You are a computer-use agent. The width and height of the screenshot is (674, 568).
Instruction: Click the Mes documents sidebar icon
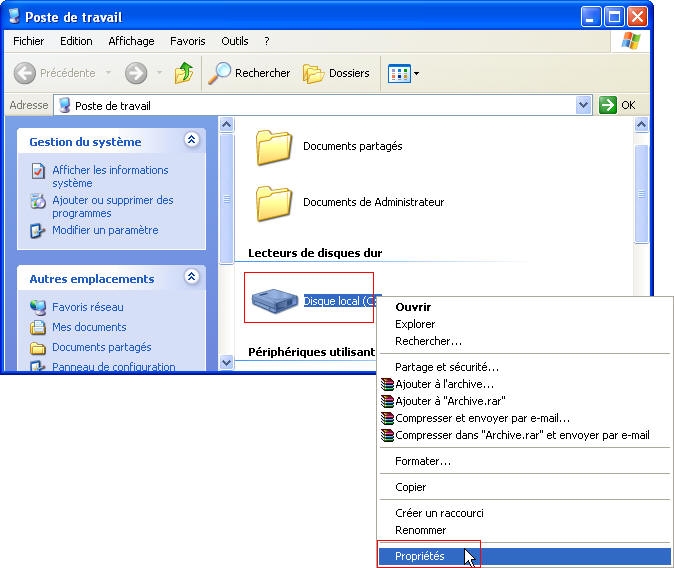(x=38, y=327)
